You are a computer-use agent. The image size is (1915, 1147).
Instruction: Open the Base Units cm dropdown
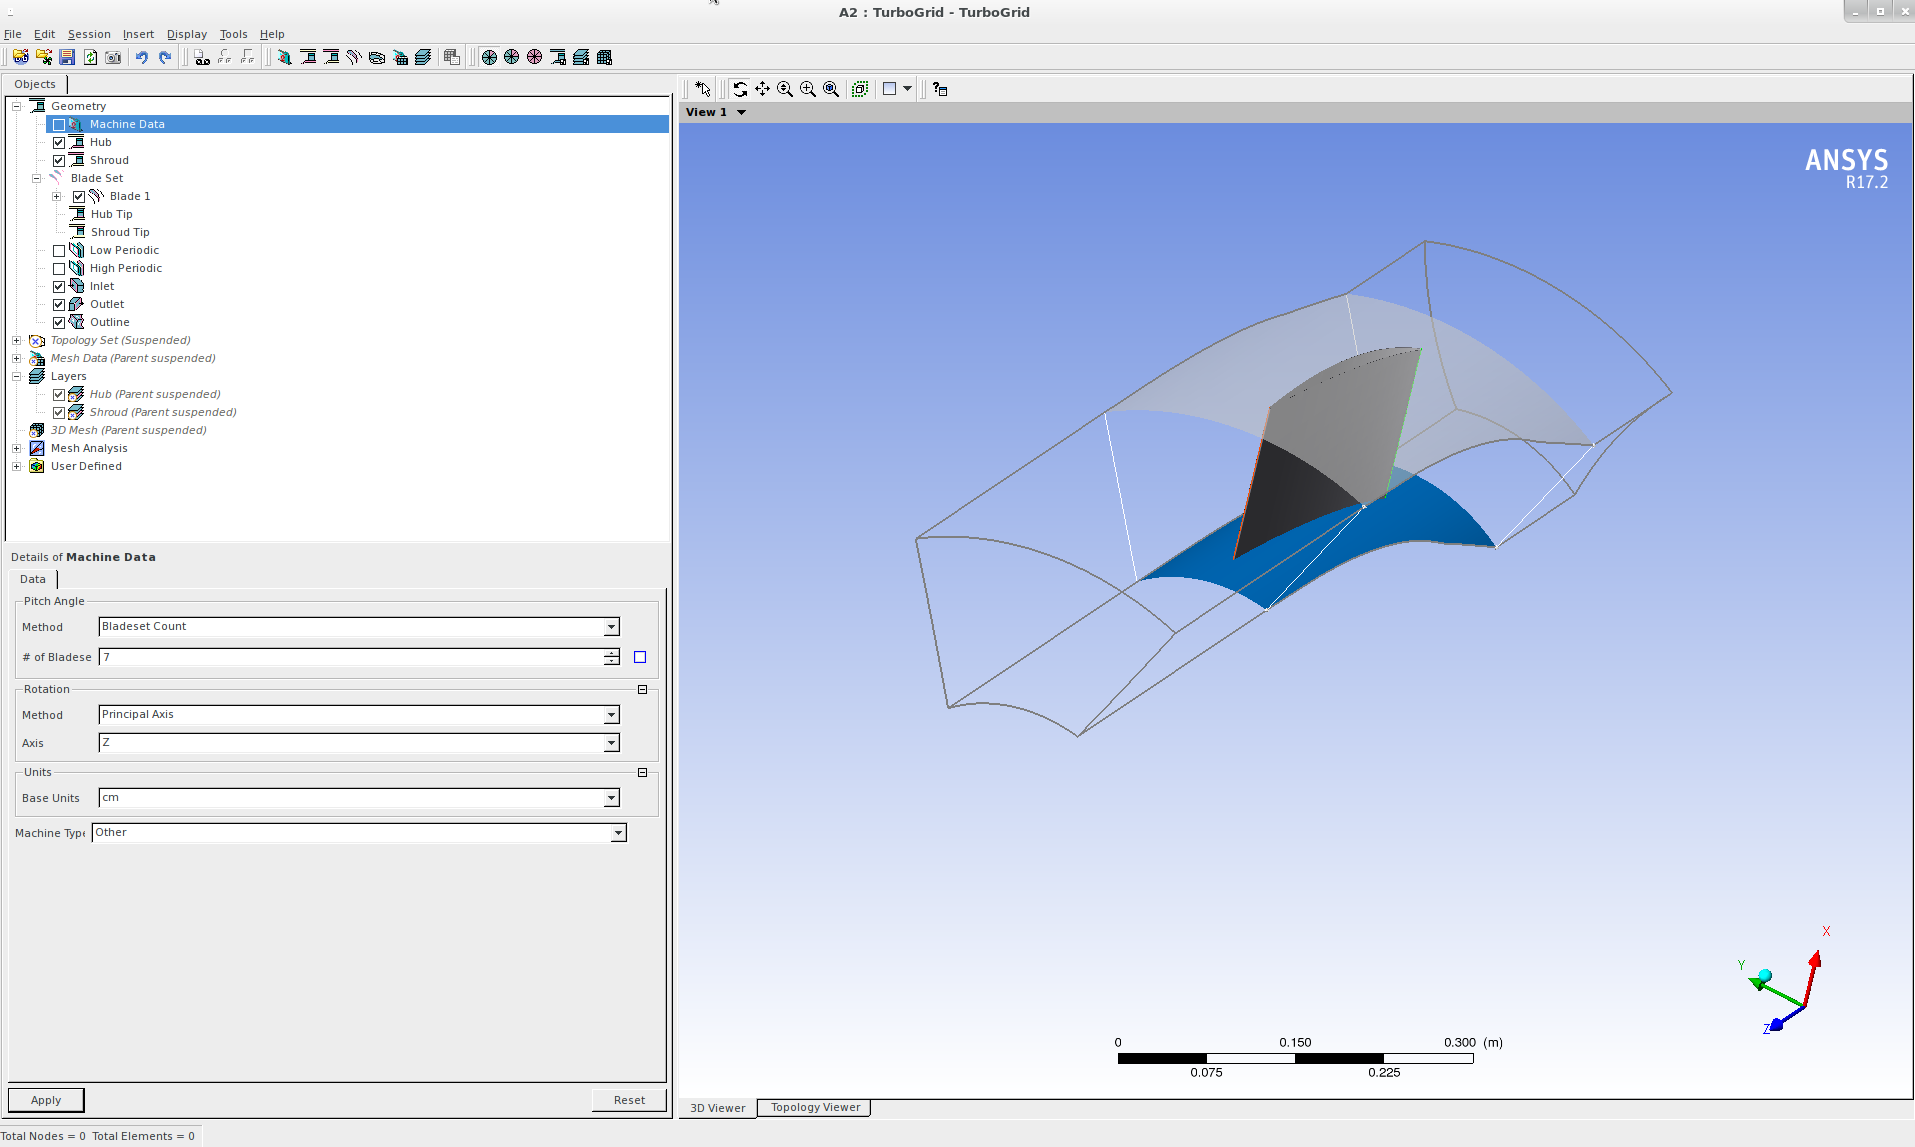point(611,798)
